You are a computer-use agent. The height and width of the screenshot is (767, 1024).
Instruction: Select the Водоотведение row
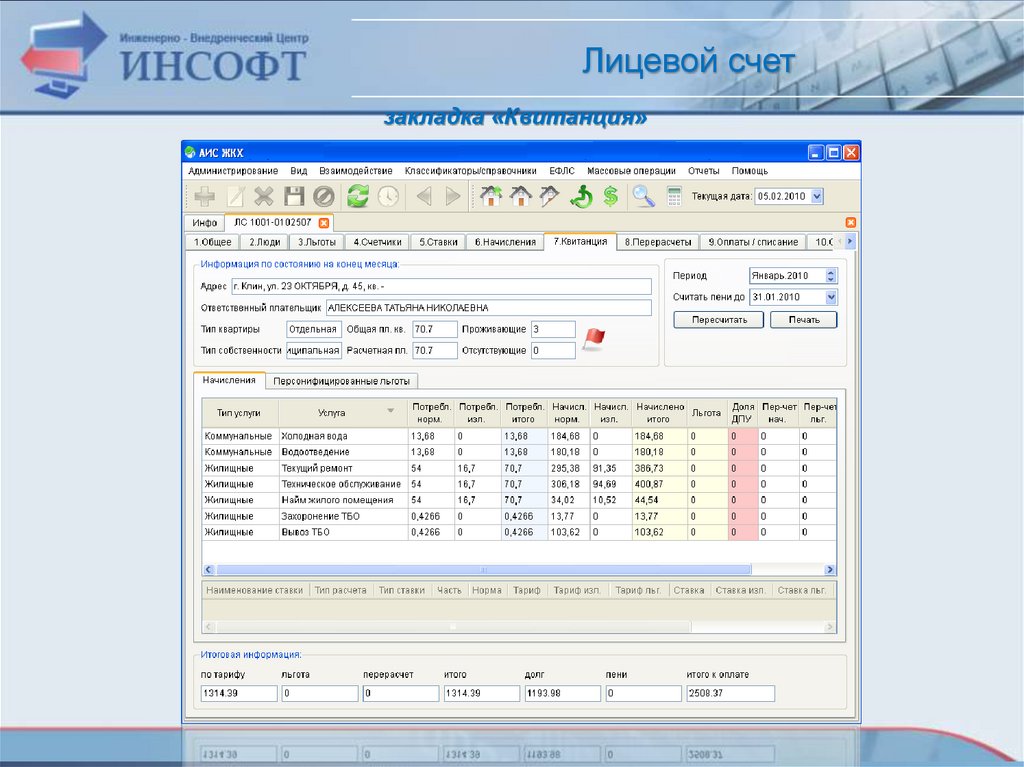point(519,452)
